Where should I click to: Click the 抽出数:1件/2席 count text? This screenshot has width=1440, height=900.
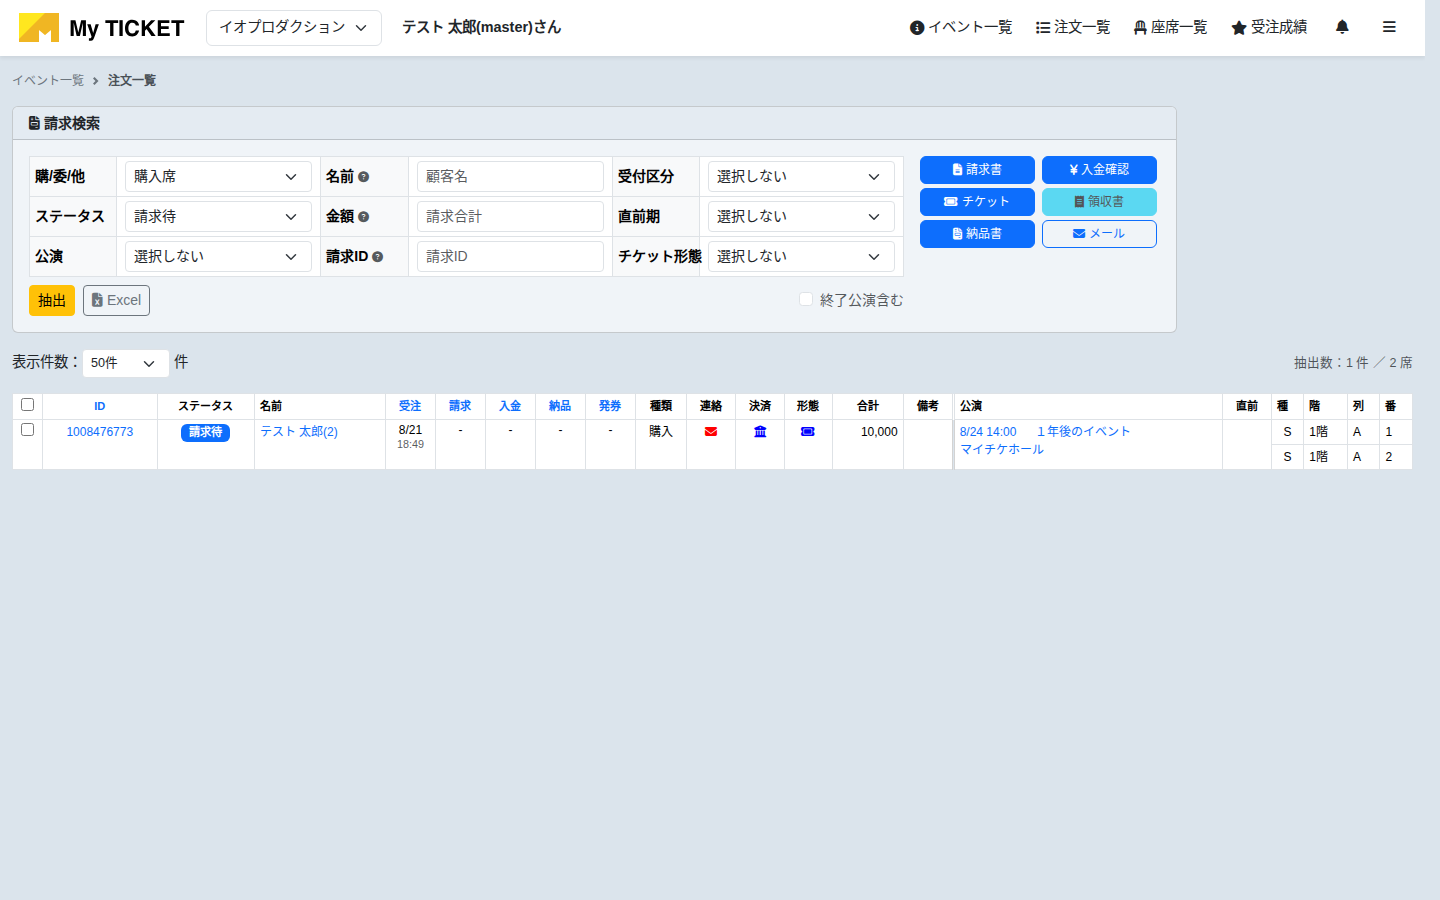point(1353,363)
